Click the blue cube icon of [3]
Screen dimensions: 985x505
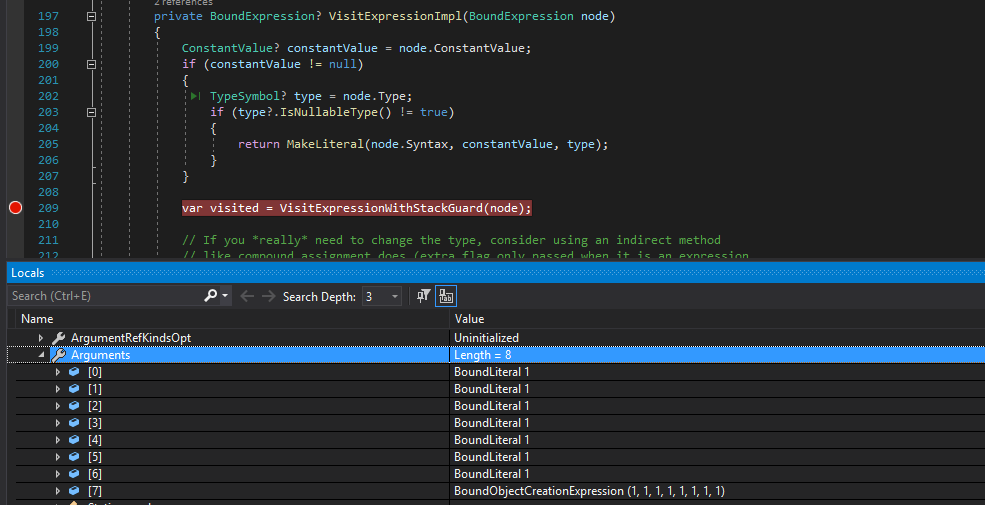pyautogui.click(x=74, y=423)
